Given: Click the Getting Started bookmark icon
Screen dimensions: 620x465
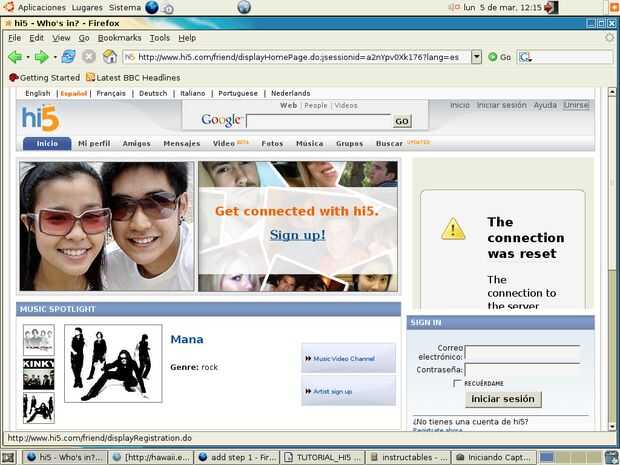Looking at the screenshot, I should (x=14, y=78).
